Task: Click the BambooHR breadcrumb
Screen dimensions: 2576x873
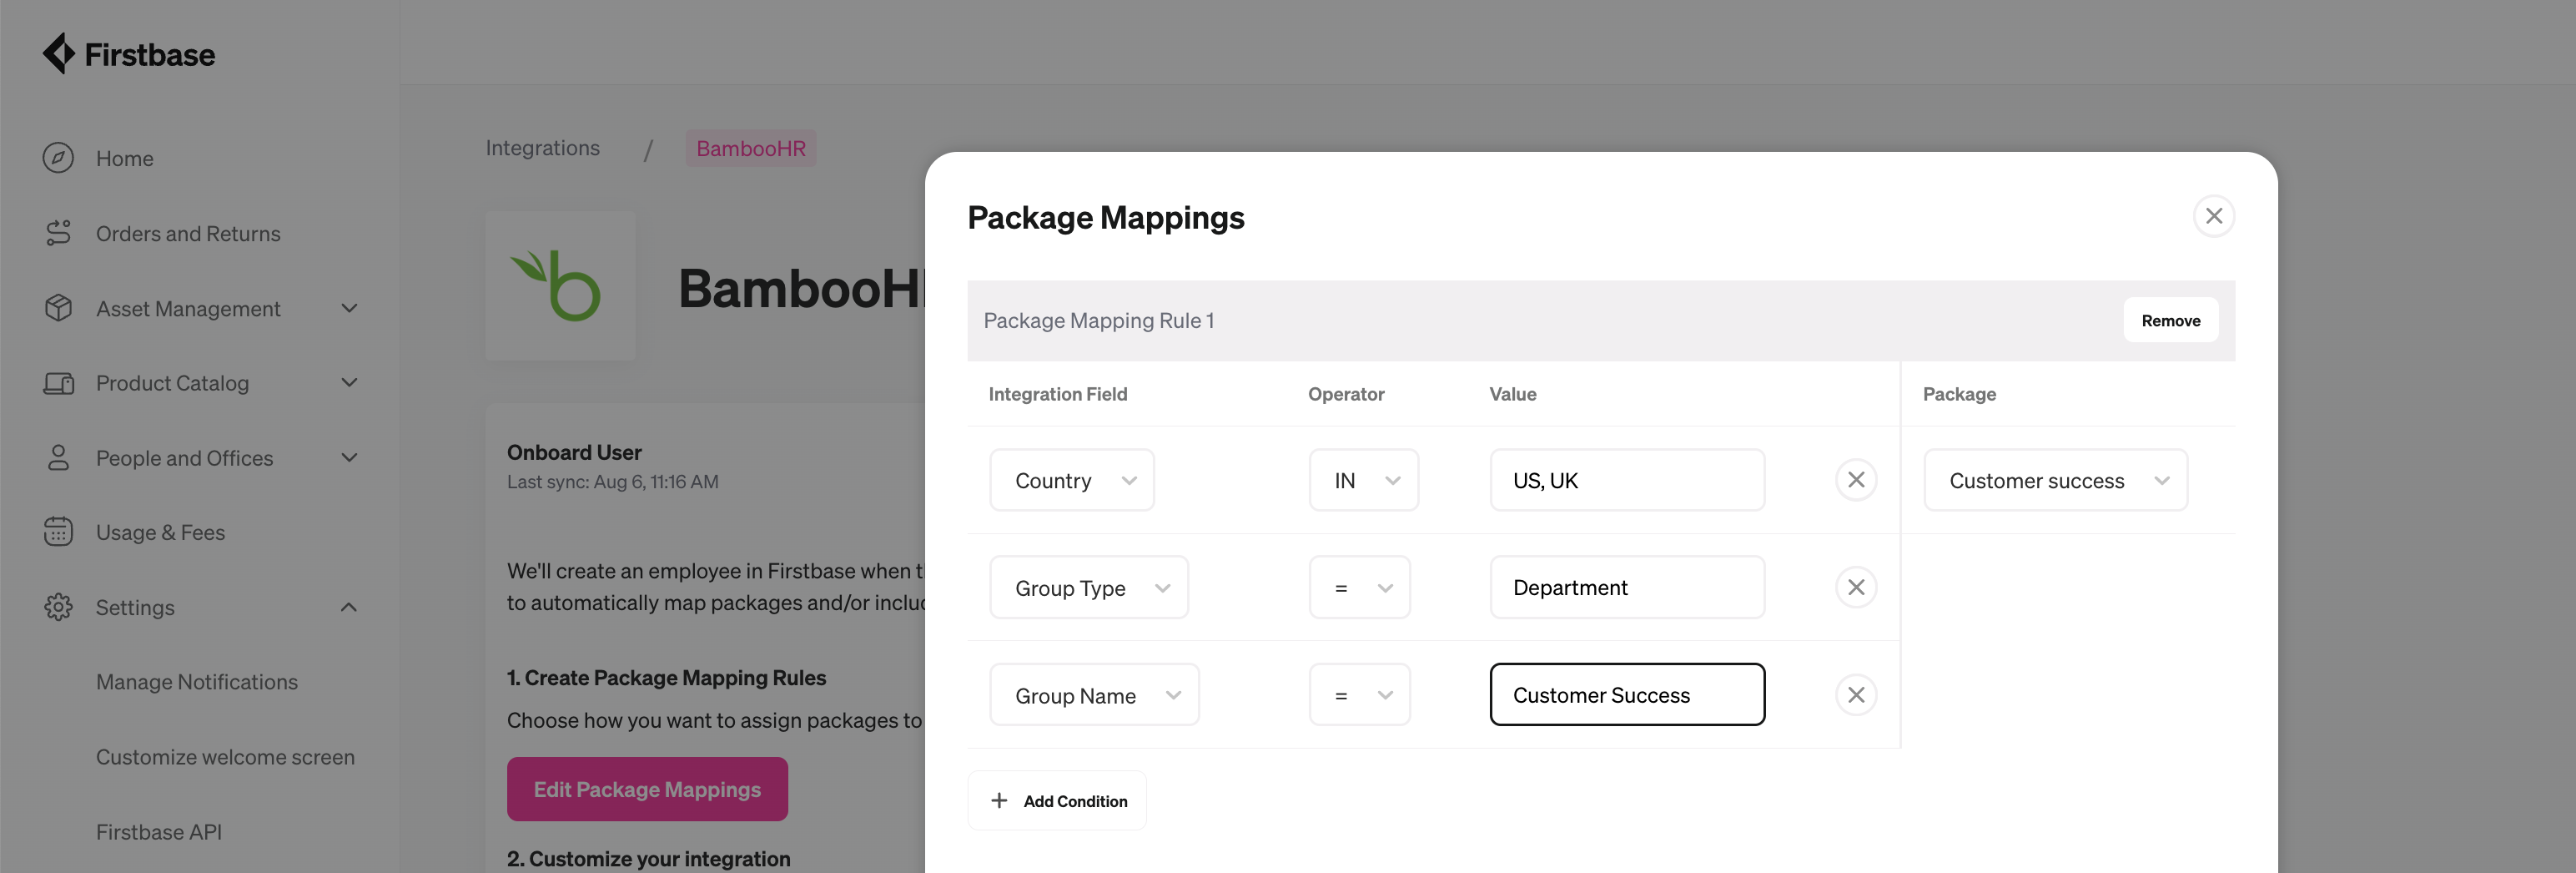Action: 751,148
